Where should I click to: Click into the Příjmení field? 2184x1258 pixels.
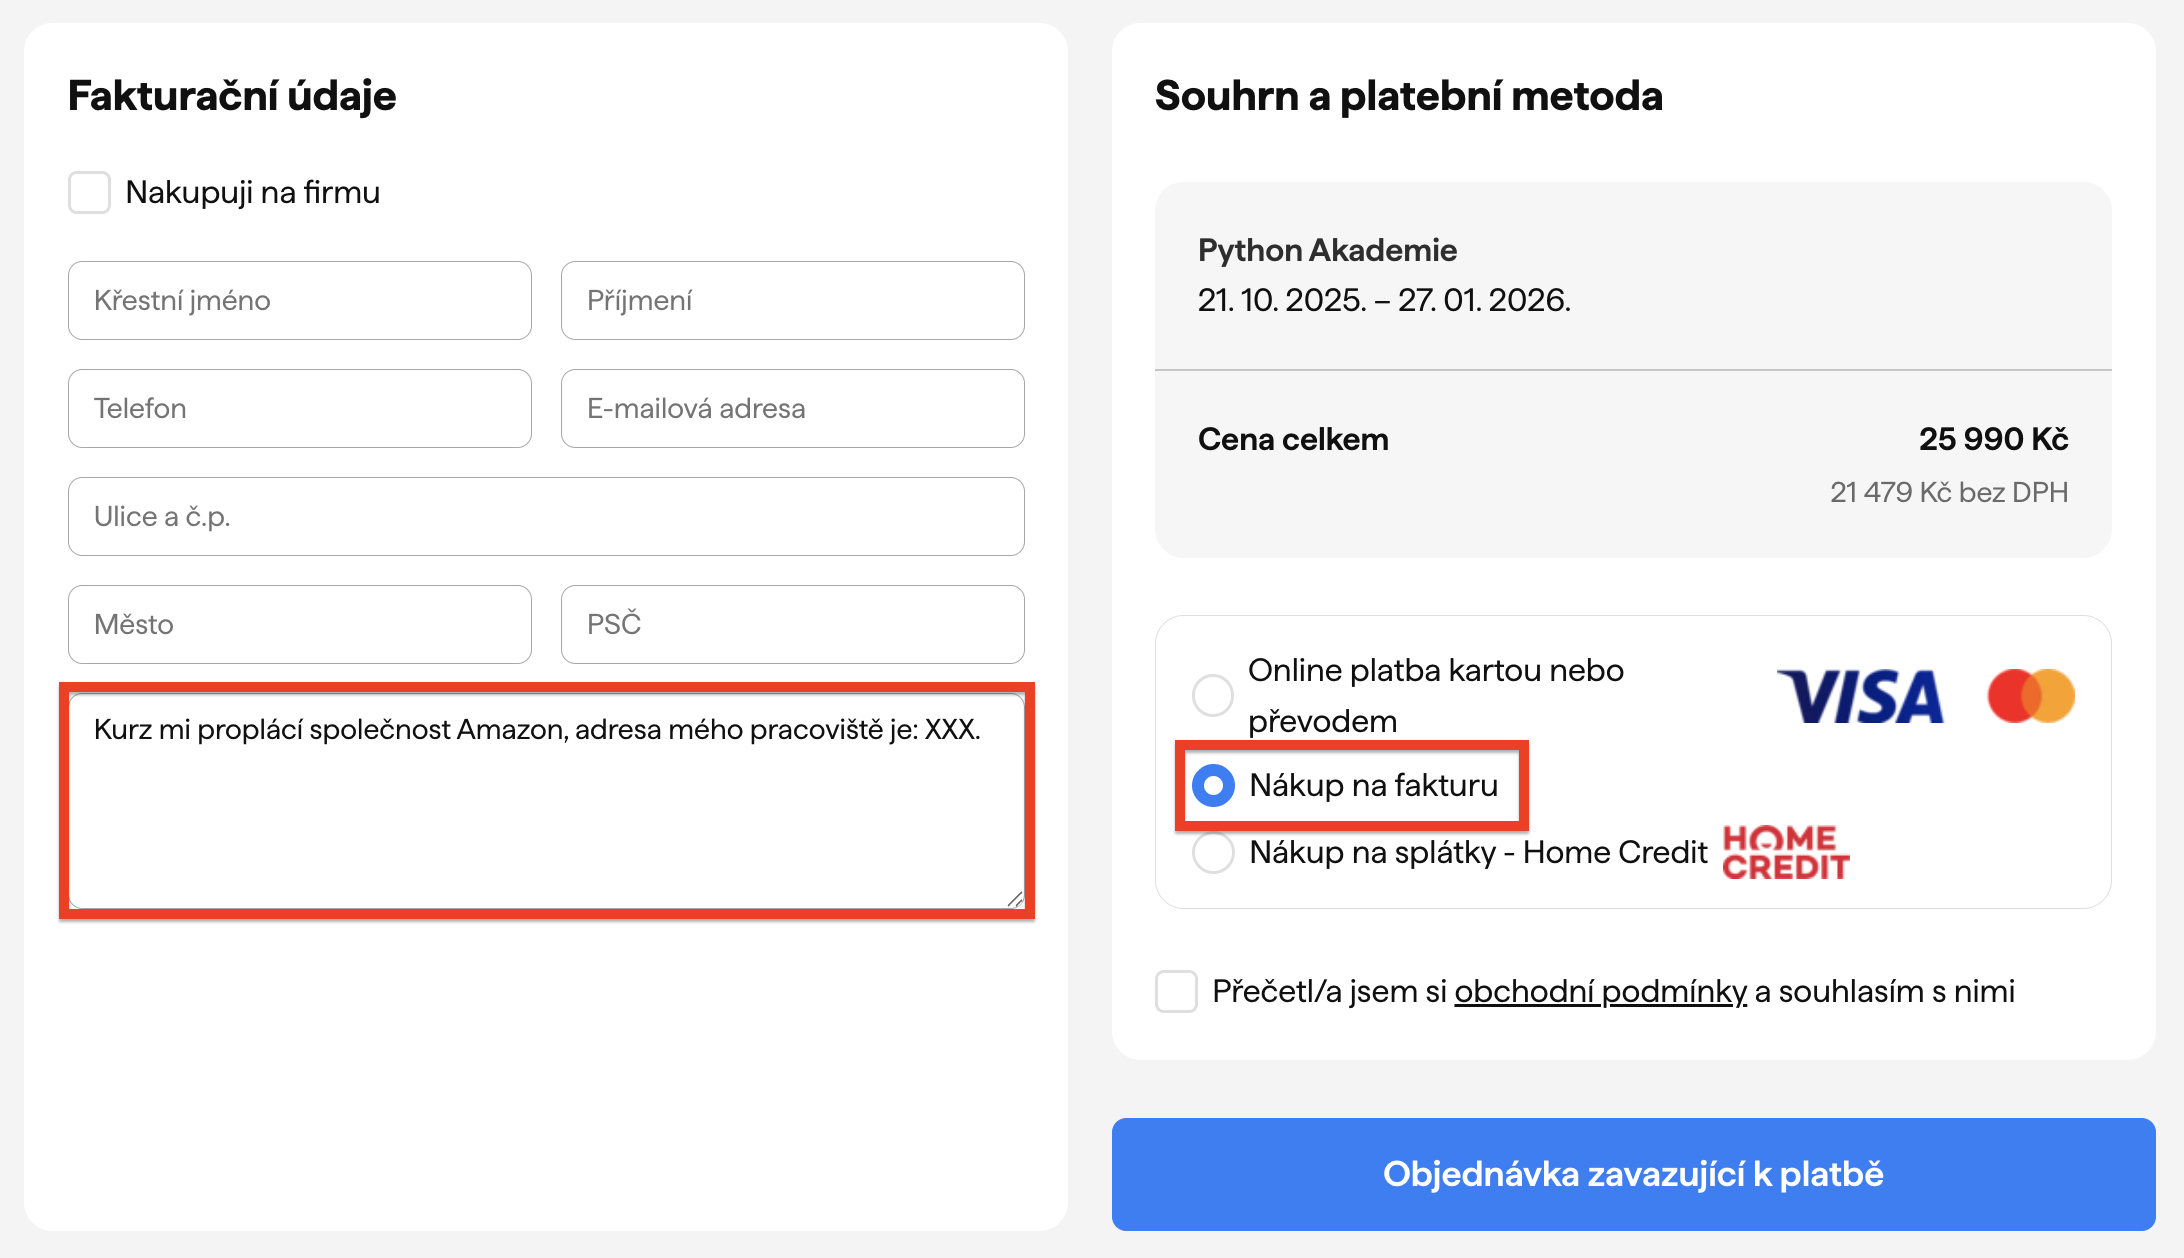coord(792,301)
